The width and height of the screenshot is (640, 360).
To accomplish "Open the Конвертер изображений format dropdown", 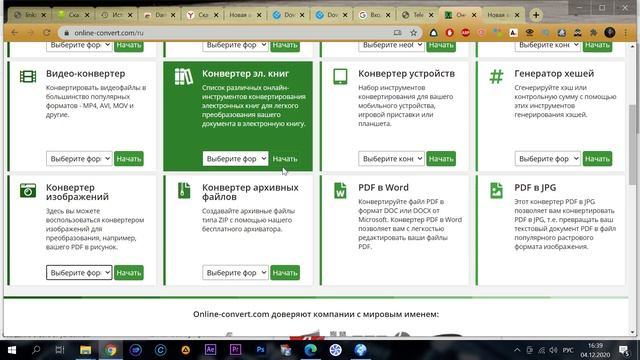I will (79, 272).
